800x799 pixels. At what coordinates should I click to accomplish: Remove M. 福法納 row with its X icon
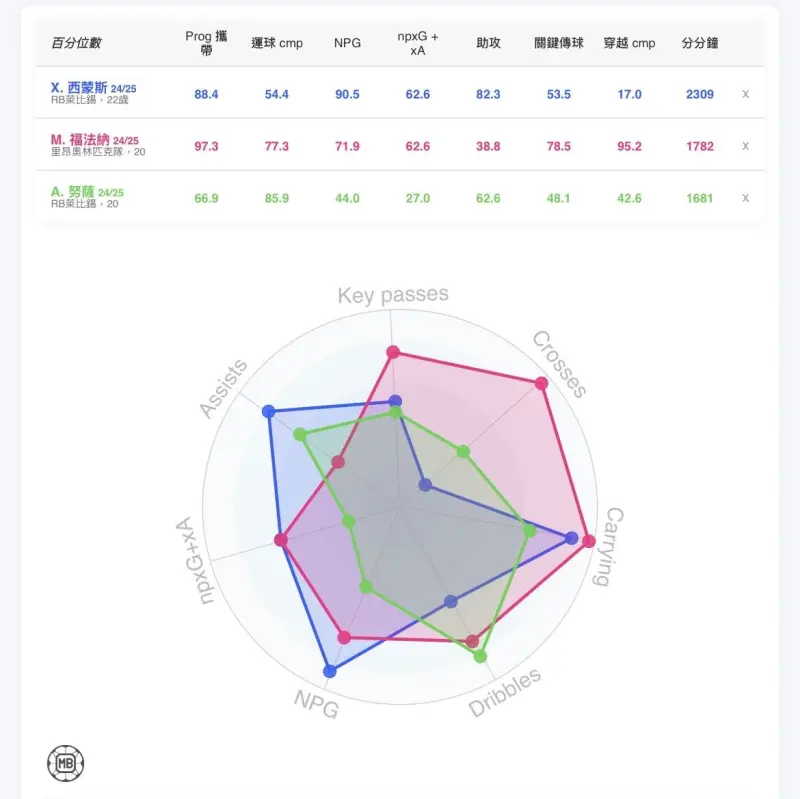point(745,146)
